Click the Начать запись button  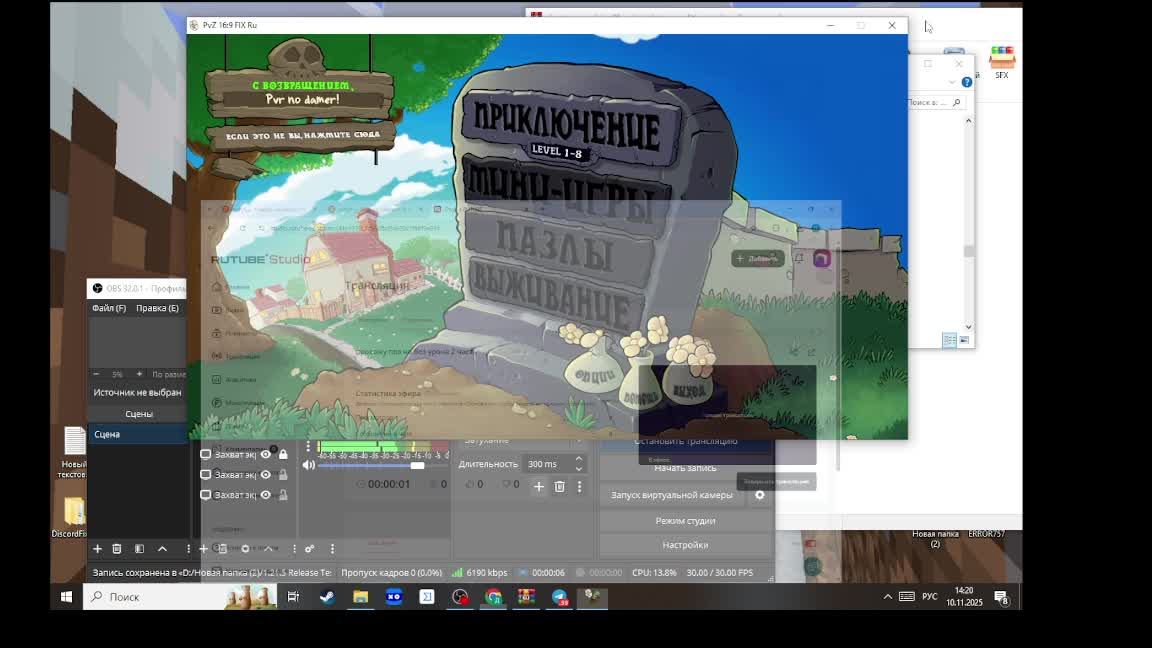point(685,468)
